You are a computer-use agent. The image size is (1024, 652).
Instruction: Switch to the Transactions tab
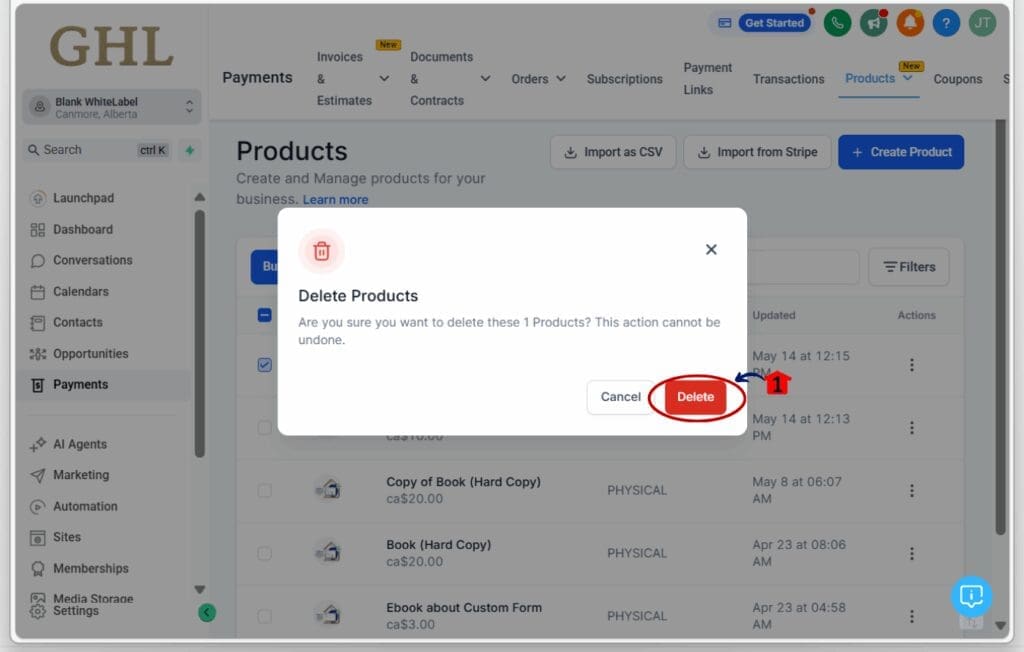pyautogui.click(x=788, y=79)
